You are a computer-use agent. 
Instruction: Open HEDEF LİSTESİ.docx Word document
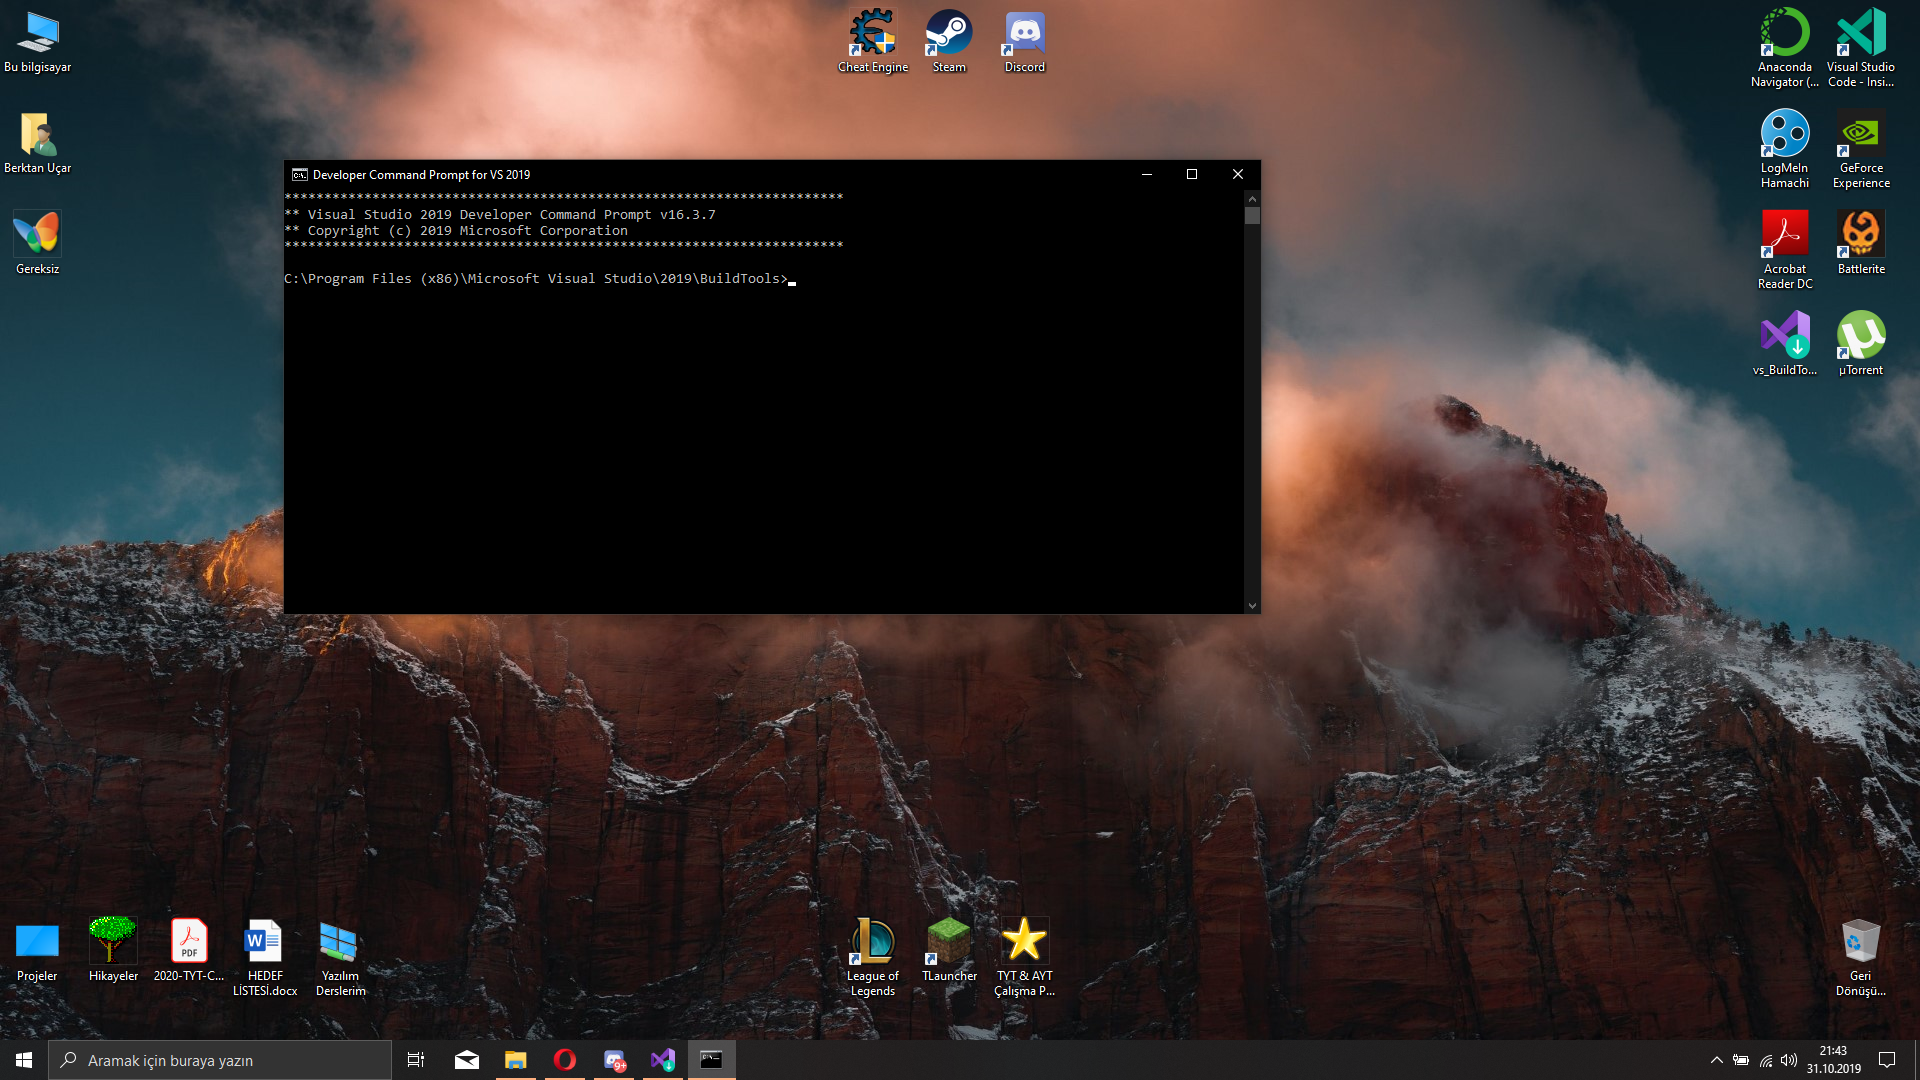point(264,955)
